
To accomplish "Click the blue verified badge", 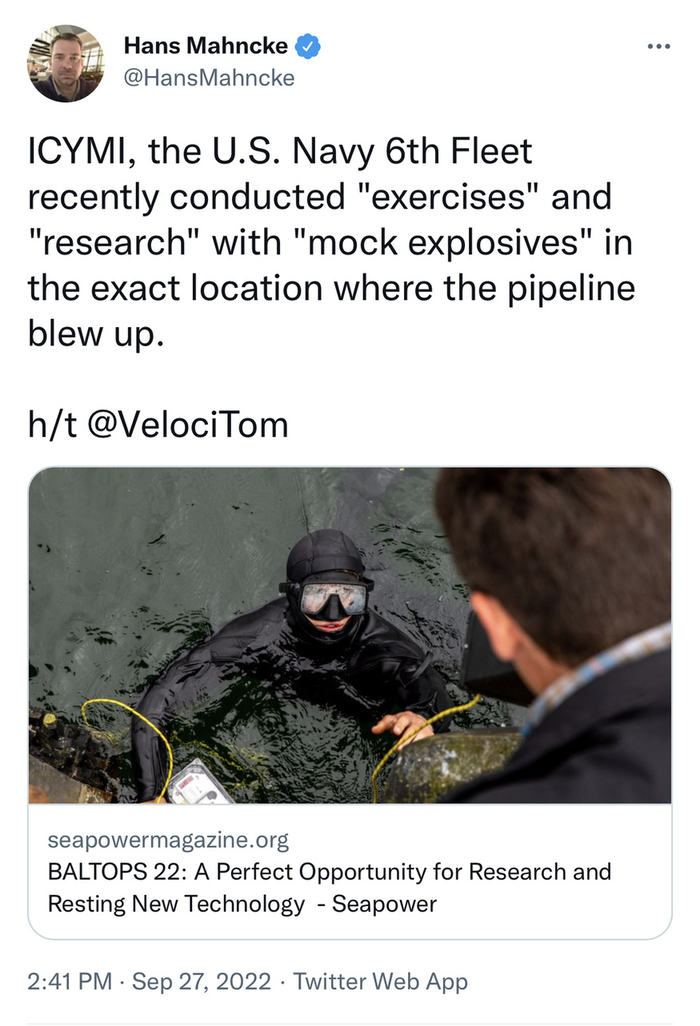I will coord(310,46).
